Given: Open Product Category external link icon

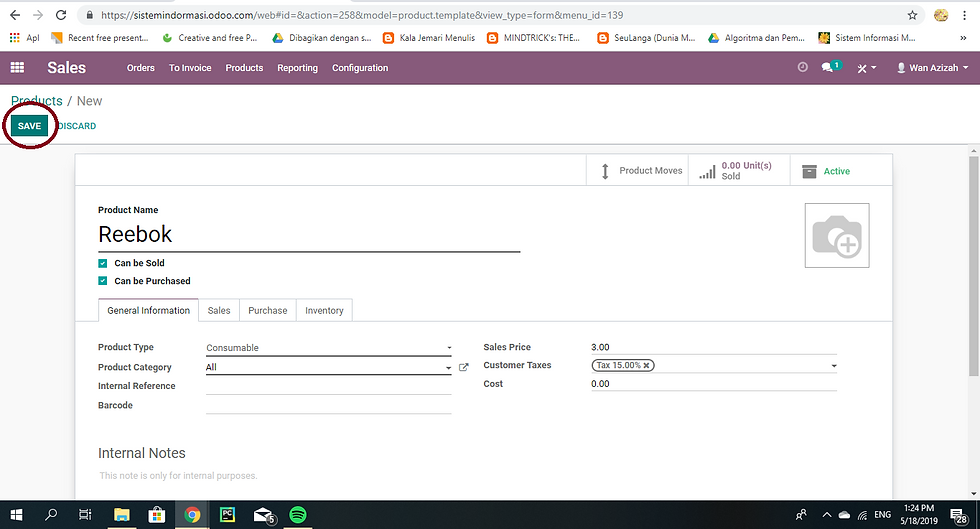Looking at the screenshot, I should click(x=463, y=368).
